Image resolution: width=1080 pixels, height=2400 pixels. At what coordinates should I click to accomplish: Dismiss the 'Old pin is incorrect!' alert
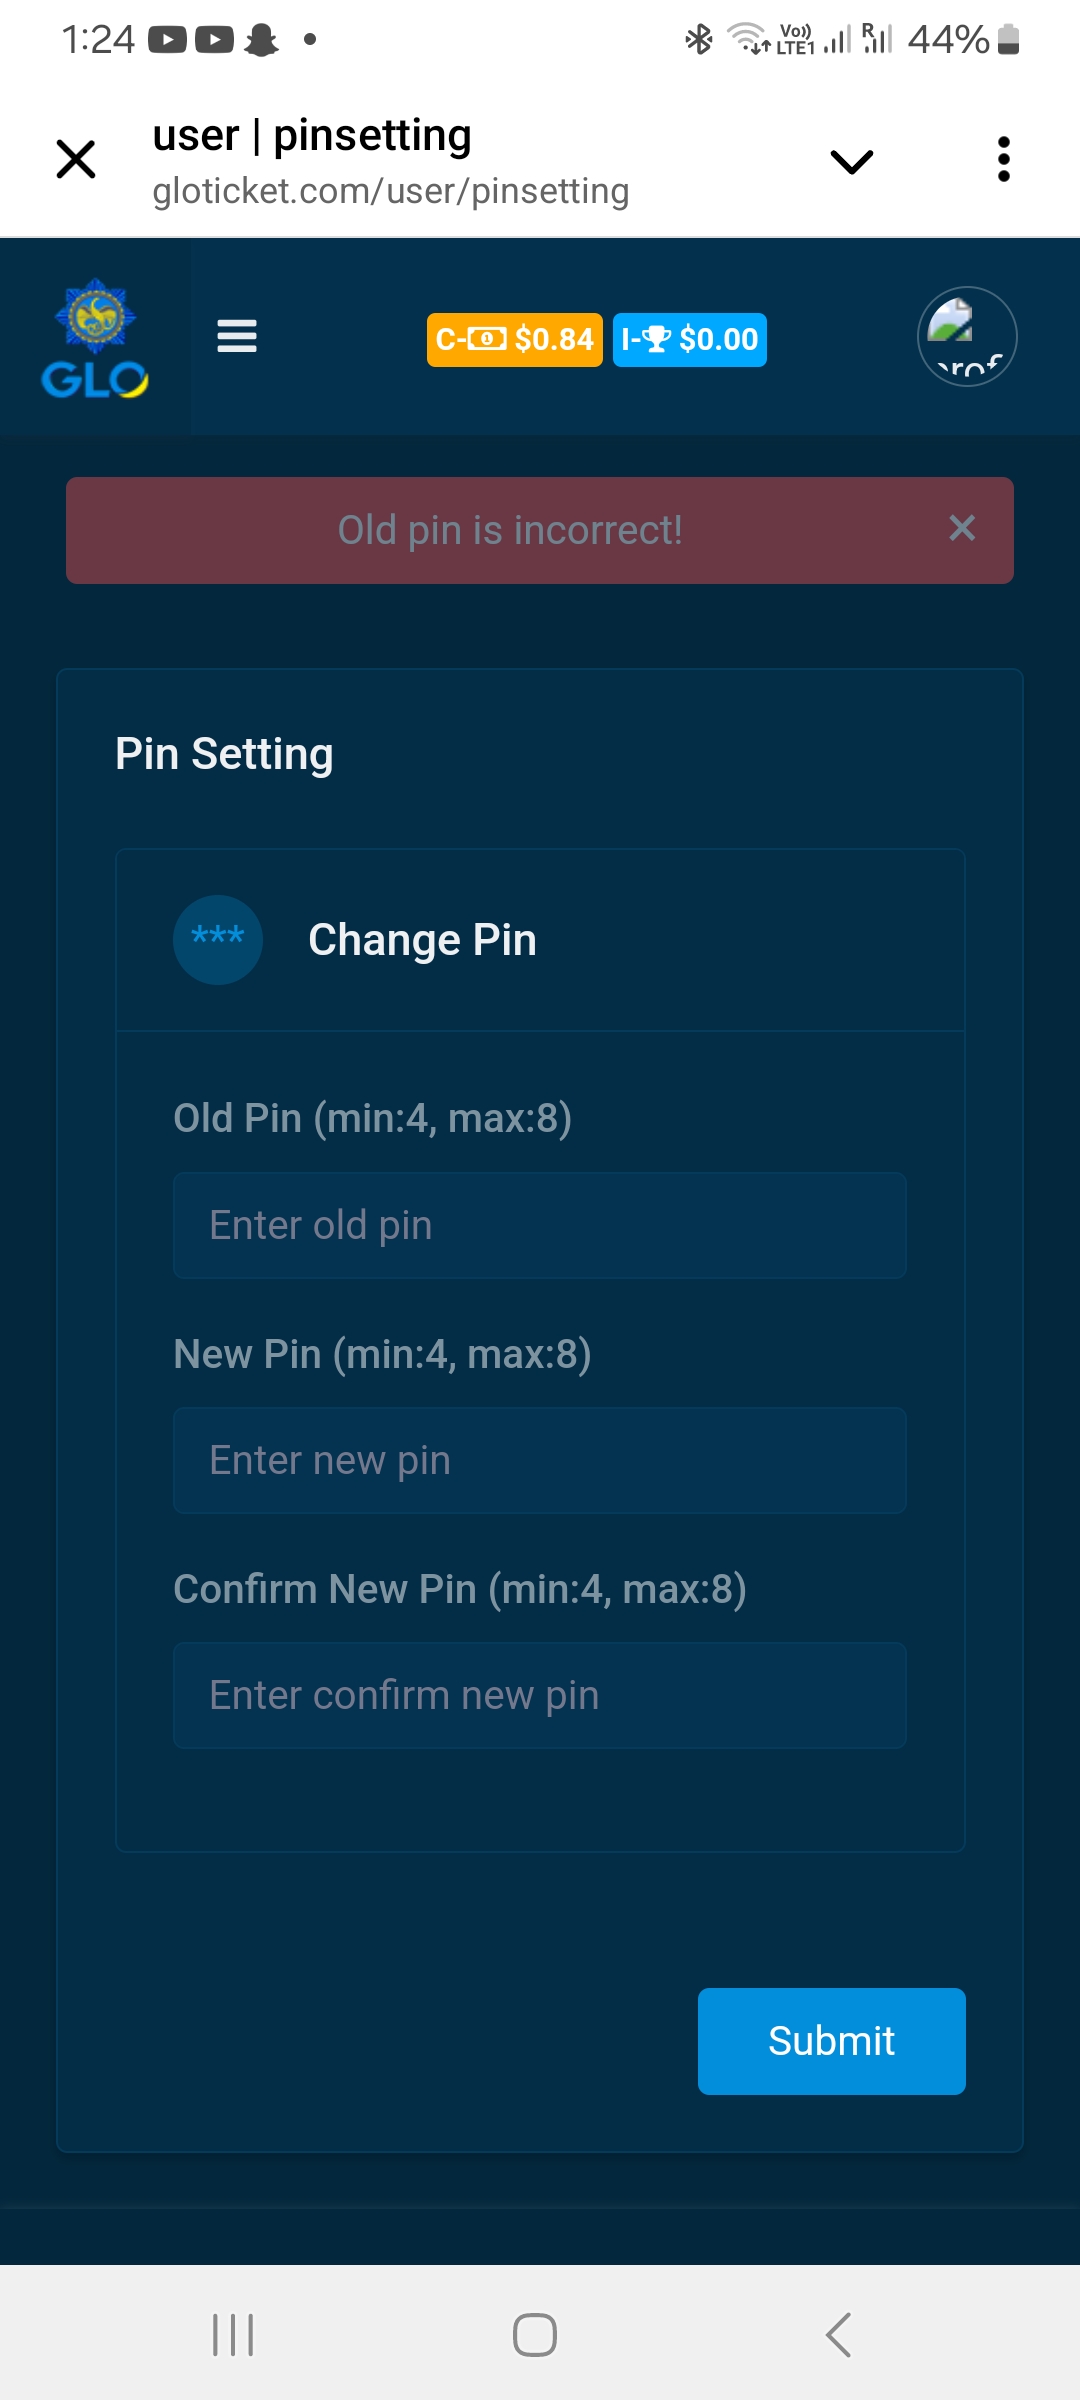coord(962,528)
